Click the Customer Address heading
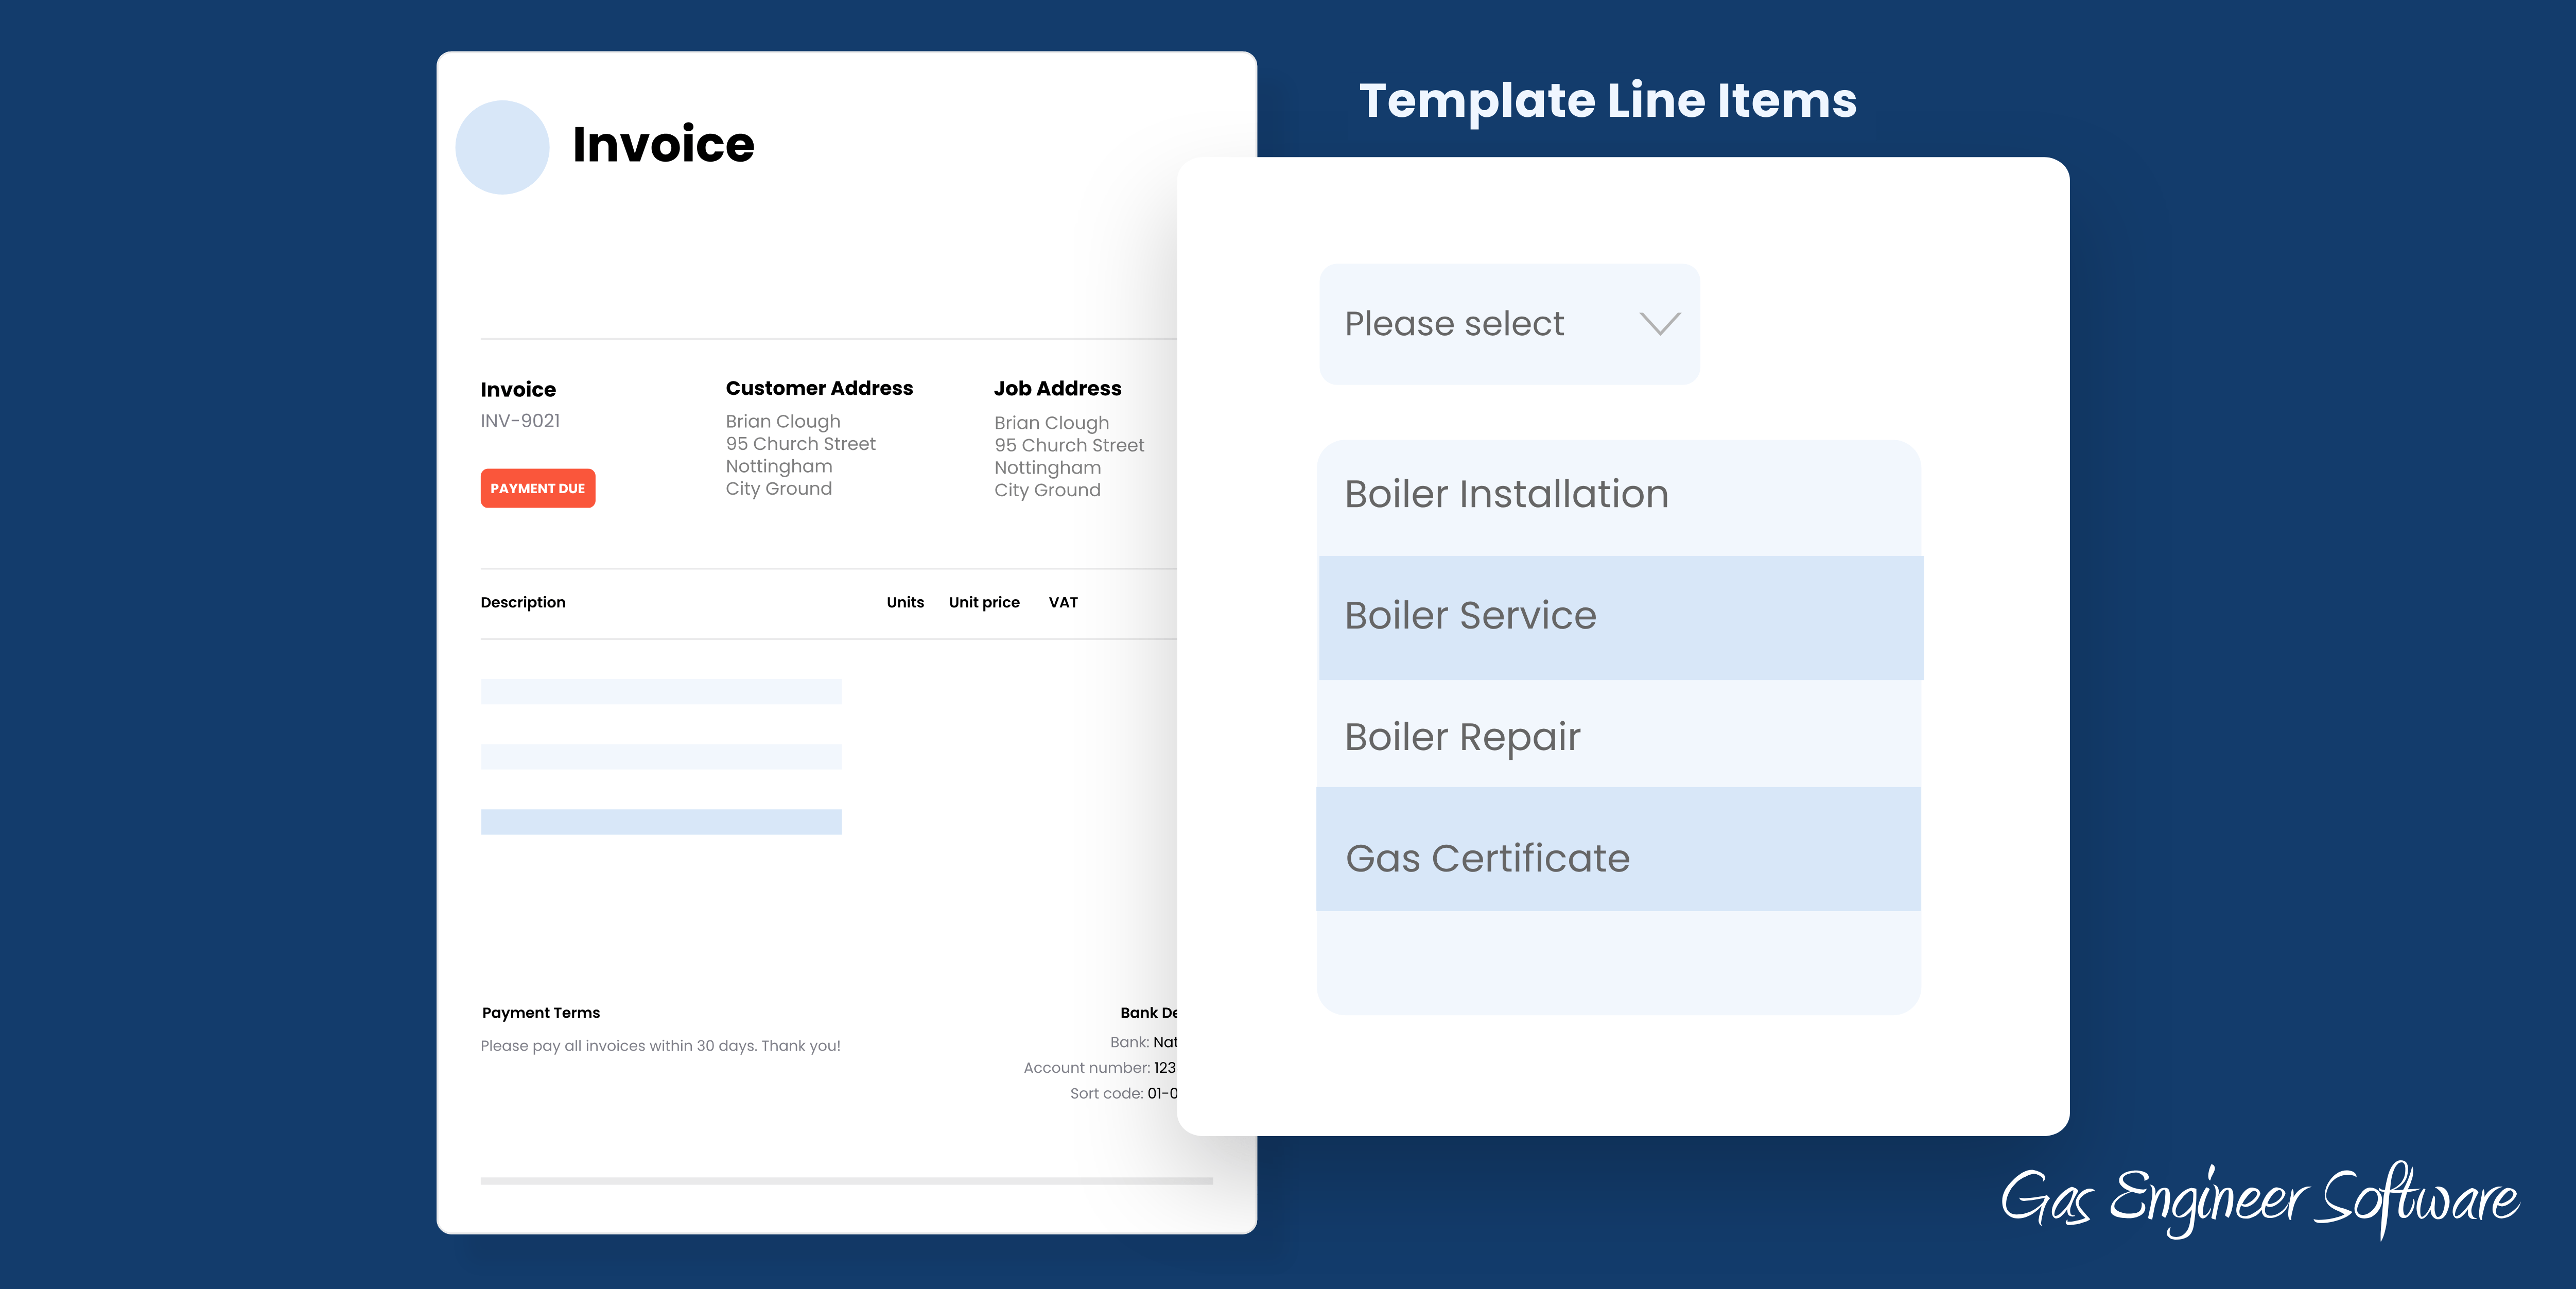Viewport: 2576px width, 1289px height. 819,388
